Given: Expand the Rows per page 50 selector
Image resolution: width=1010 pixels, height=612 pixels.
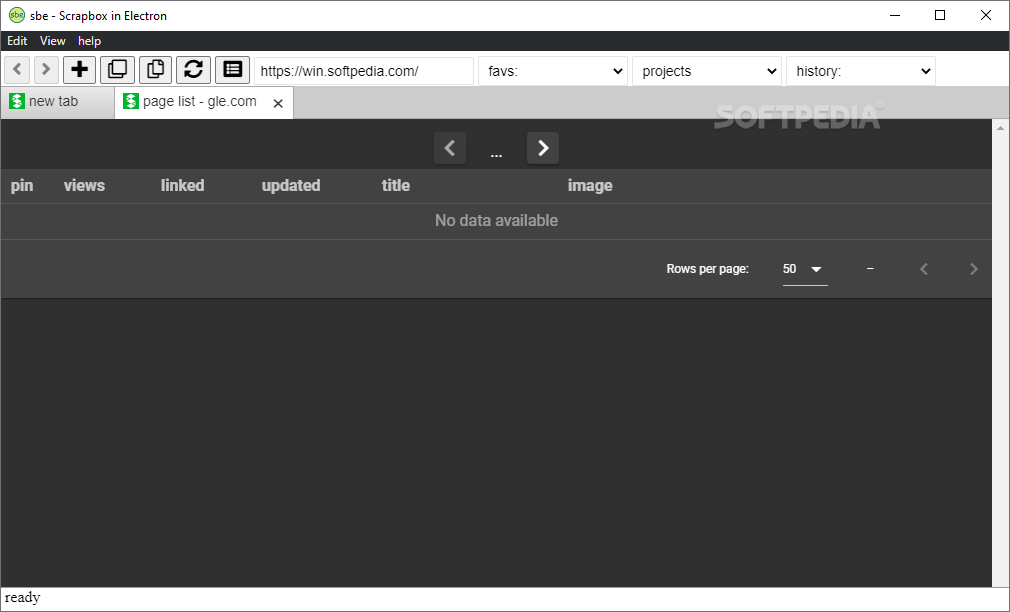Looking at the screenshot, I should (805, 269).
